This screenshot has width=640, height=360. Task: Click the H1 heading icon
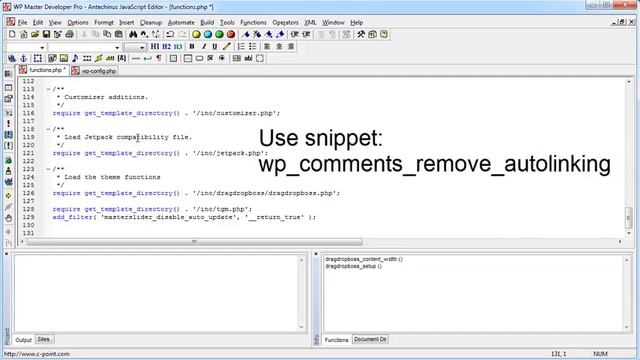155,47
